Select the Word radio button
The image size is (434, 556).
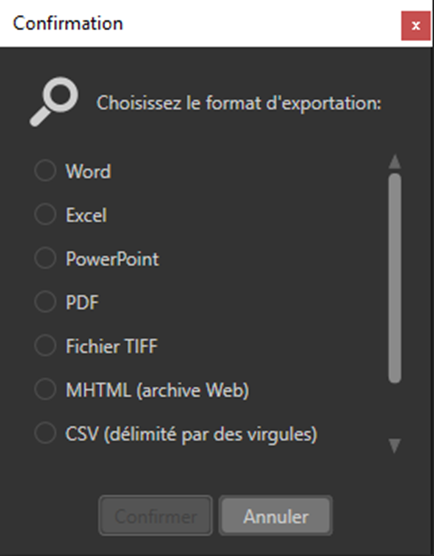click(45, 171)
